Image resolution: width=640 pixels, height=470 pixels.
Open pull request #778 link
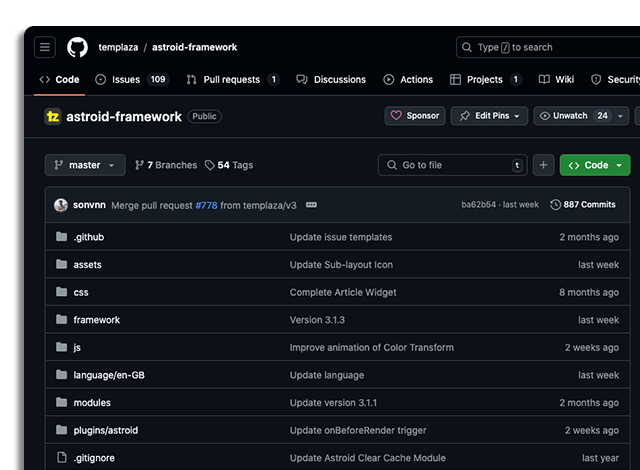206,205
